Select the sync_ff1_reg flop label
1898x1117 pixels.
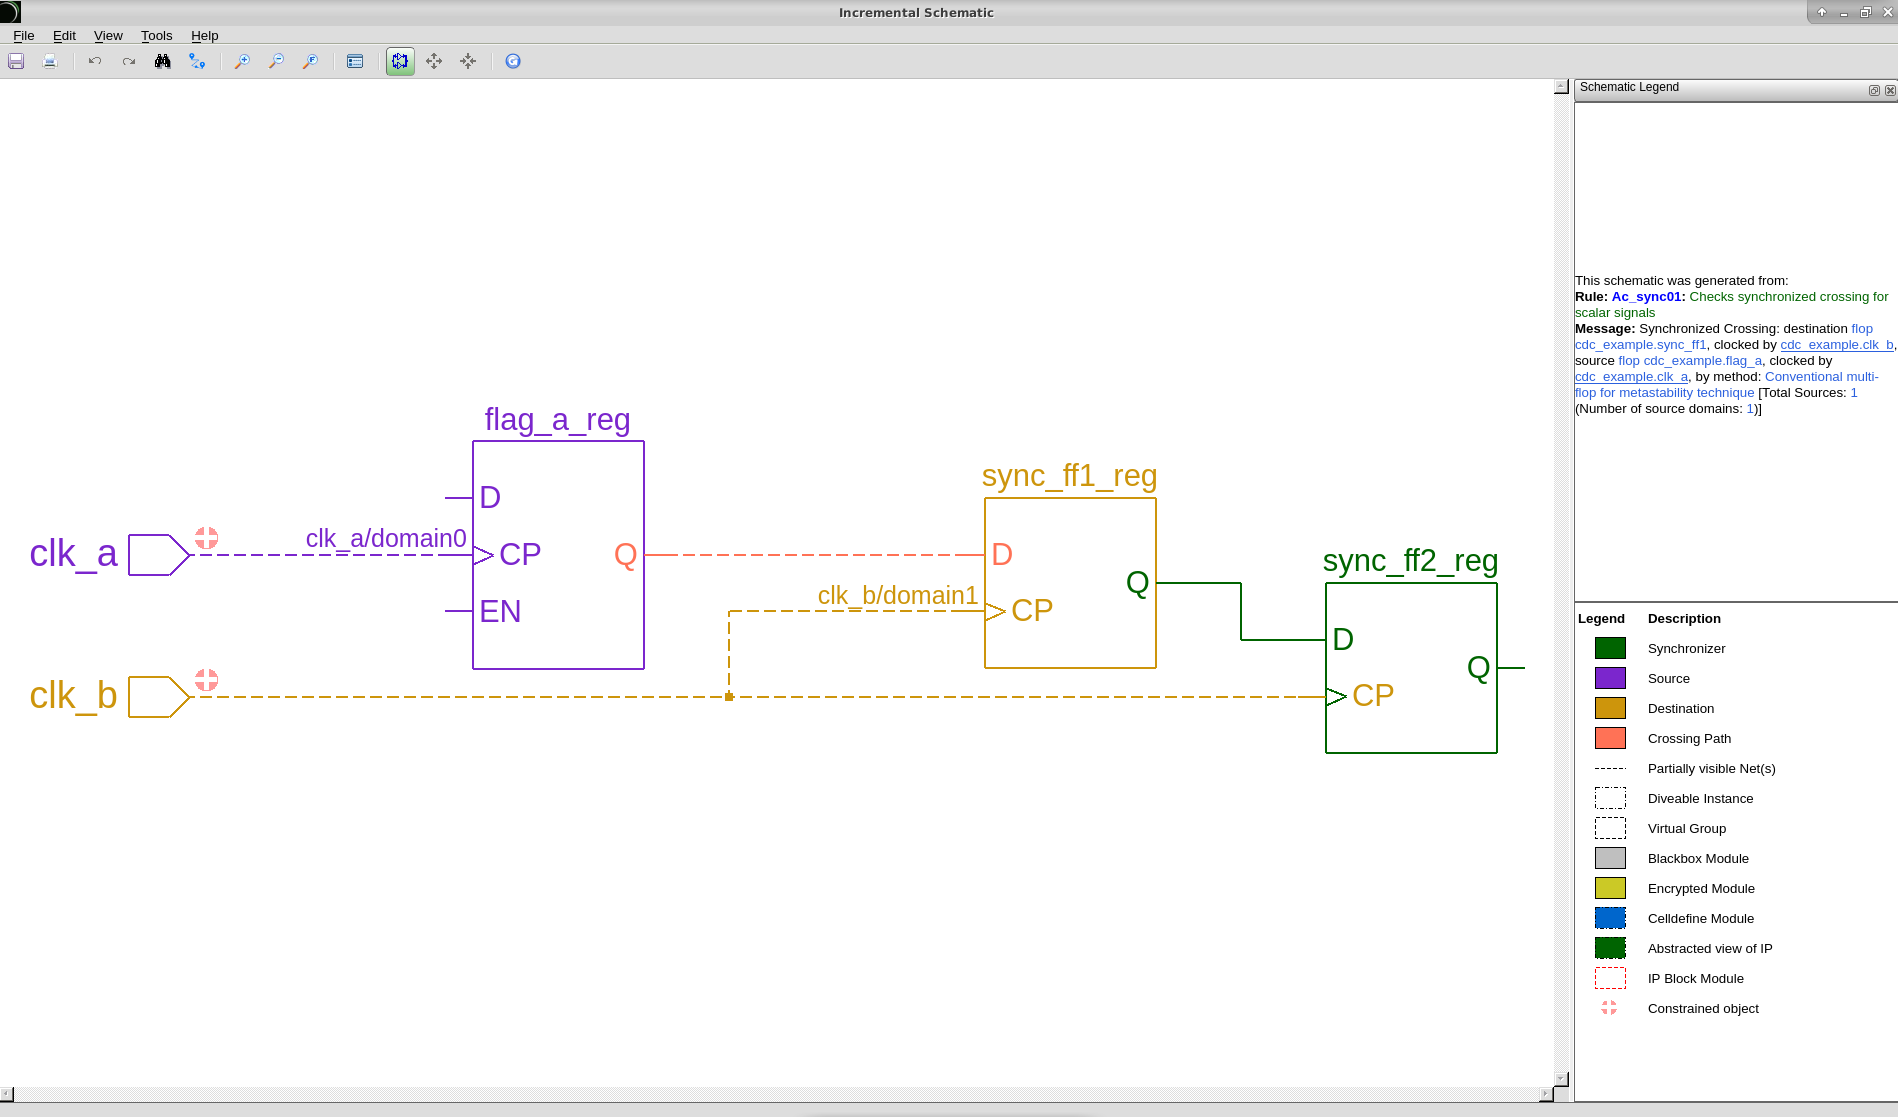1069,476
